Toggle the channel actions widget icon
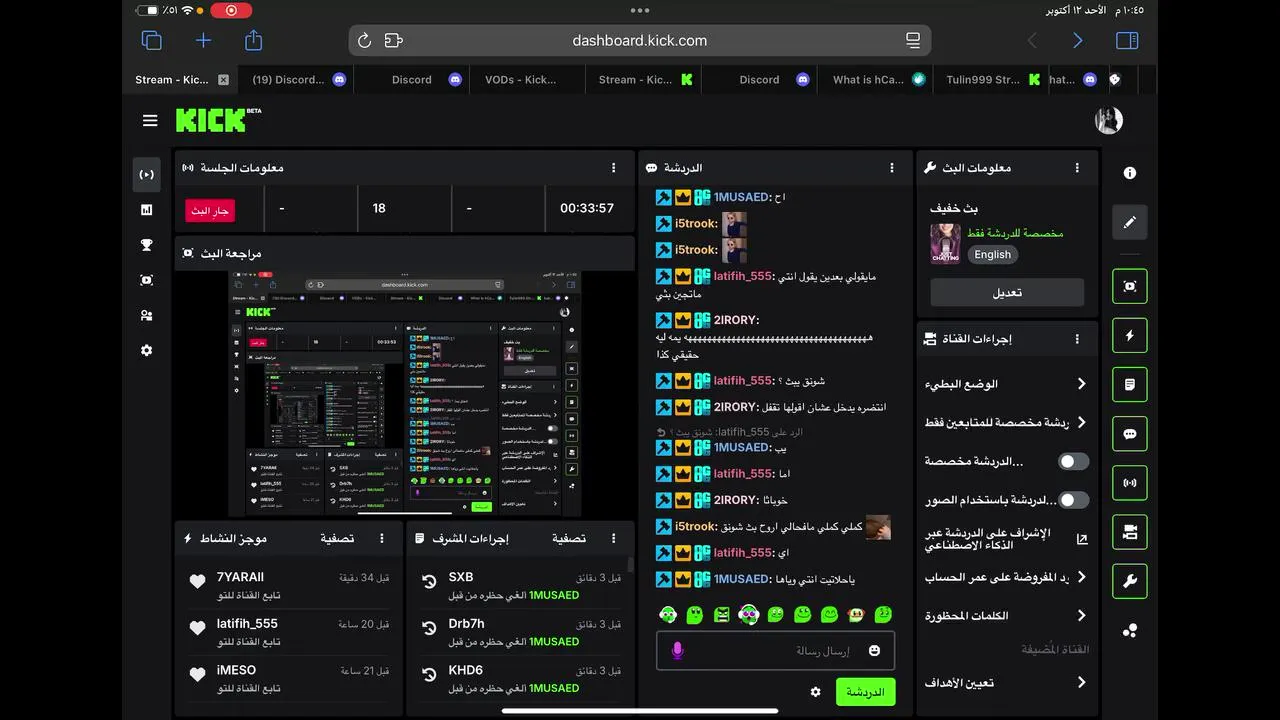 click(x=1130, y=532)
